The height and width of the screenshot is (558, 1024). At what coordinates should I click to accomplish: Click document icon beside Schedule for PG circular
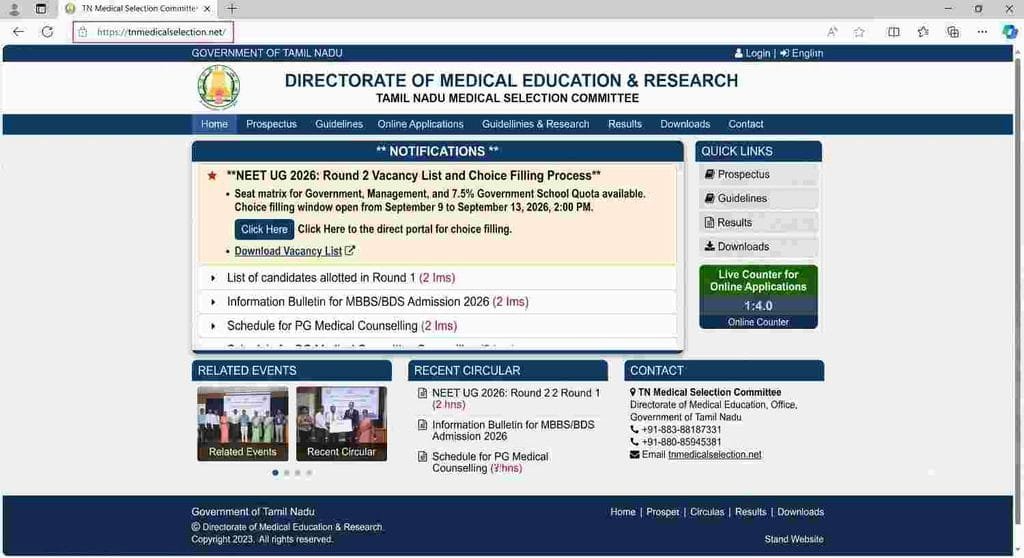[423, 457]
